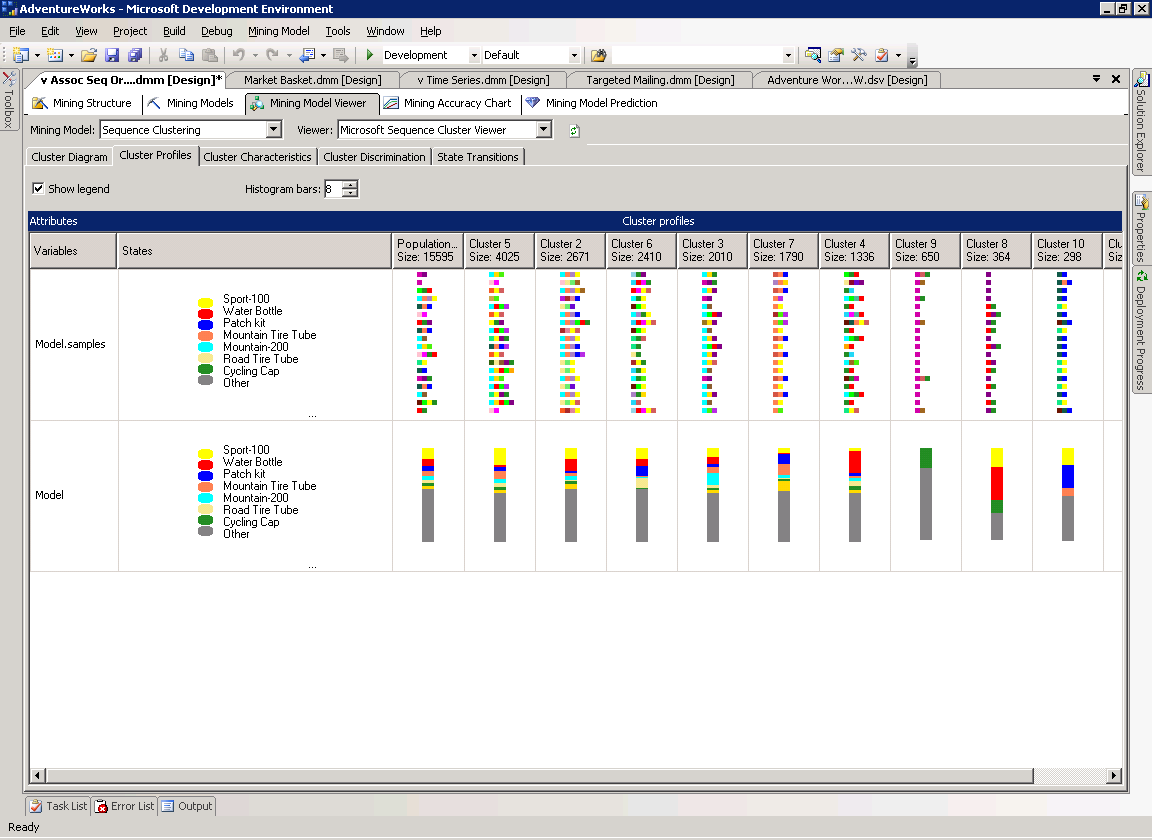Click the Cut scissors icon

click(163, 55)
